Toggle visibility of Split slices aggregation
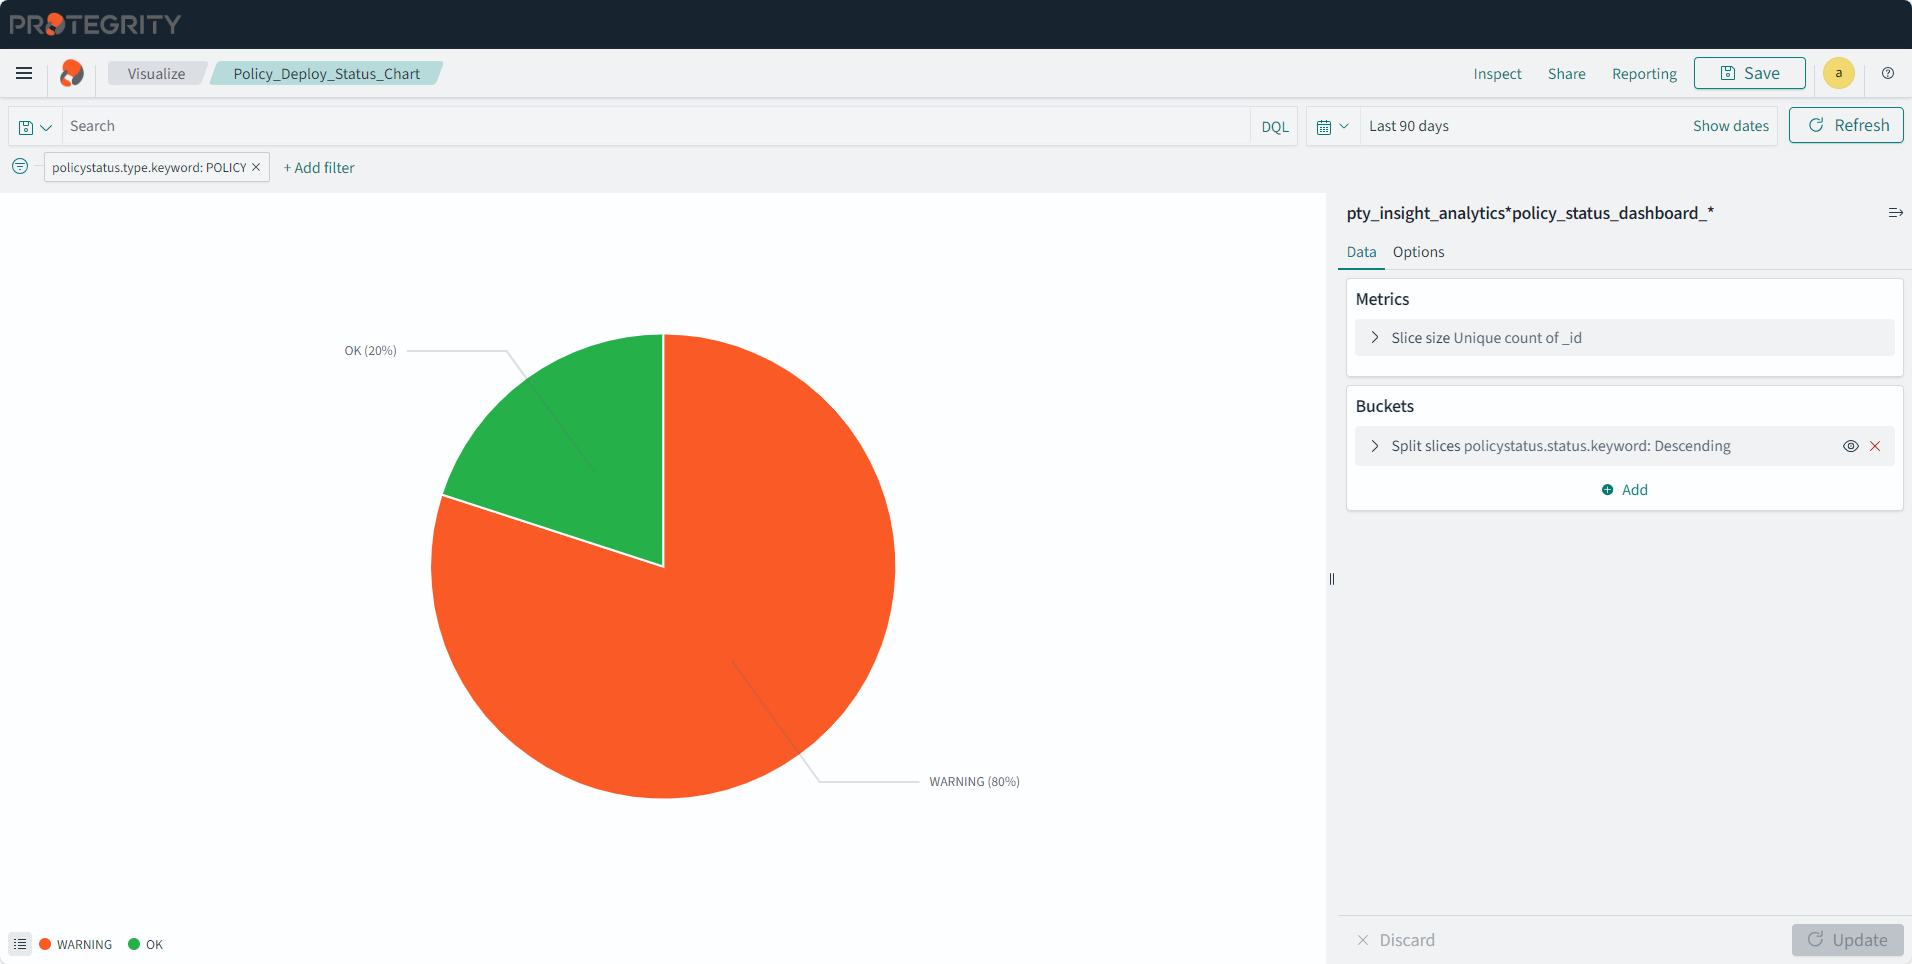Image resolution: width=1912 pixels, height=964 pixels. coord(1850,446)
